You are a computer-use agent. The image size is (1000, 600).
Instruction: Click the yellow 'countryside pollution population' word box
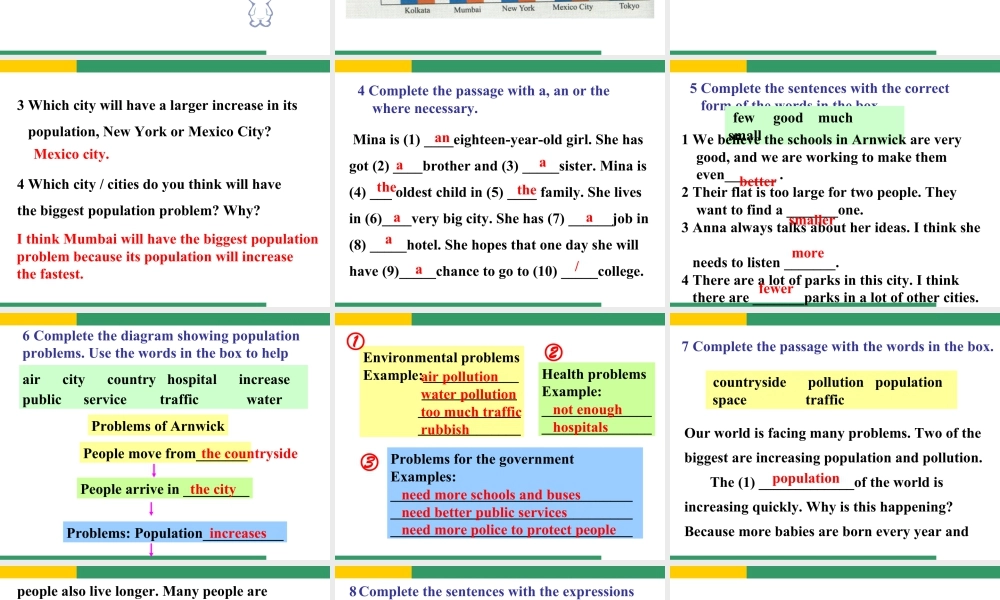coord(828,391)
